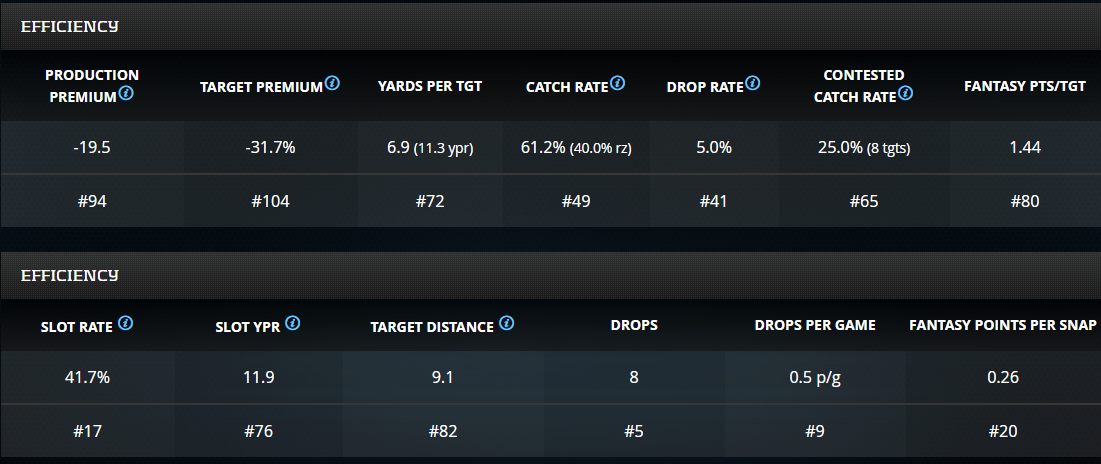Select the Drops Per Game header
1101x464 pixels.
click(x=815, y=325)
